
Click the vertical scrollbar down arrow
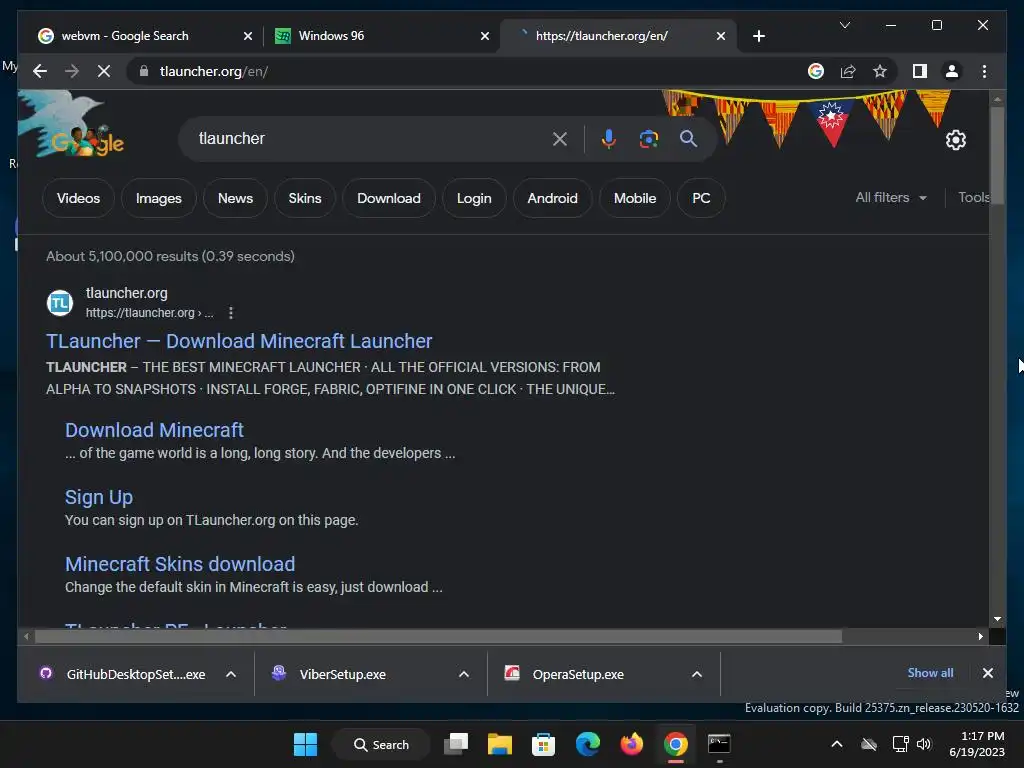point(997,618)
